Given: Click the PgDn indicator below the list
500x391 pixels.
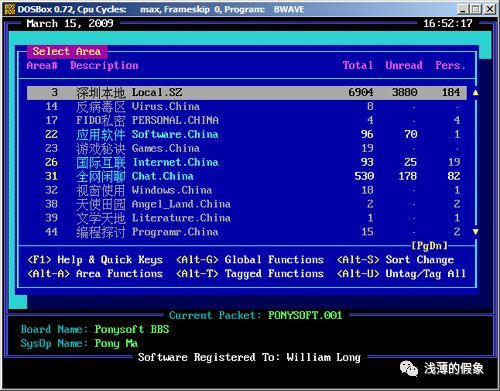Looking at the screenshot, I should 429,246.
